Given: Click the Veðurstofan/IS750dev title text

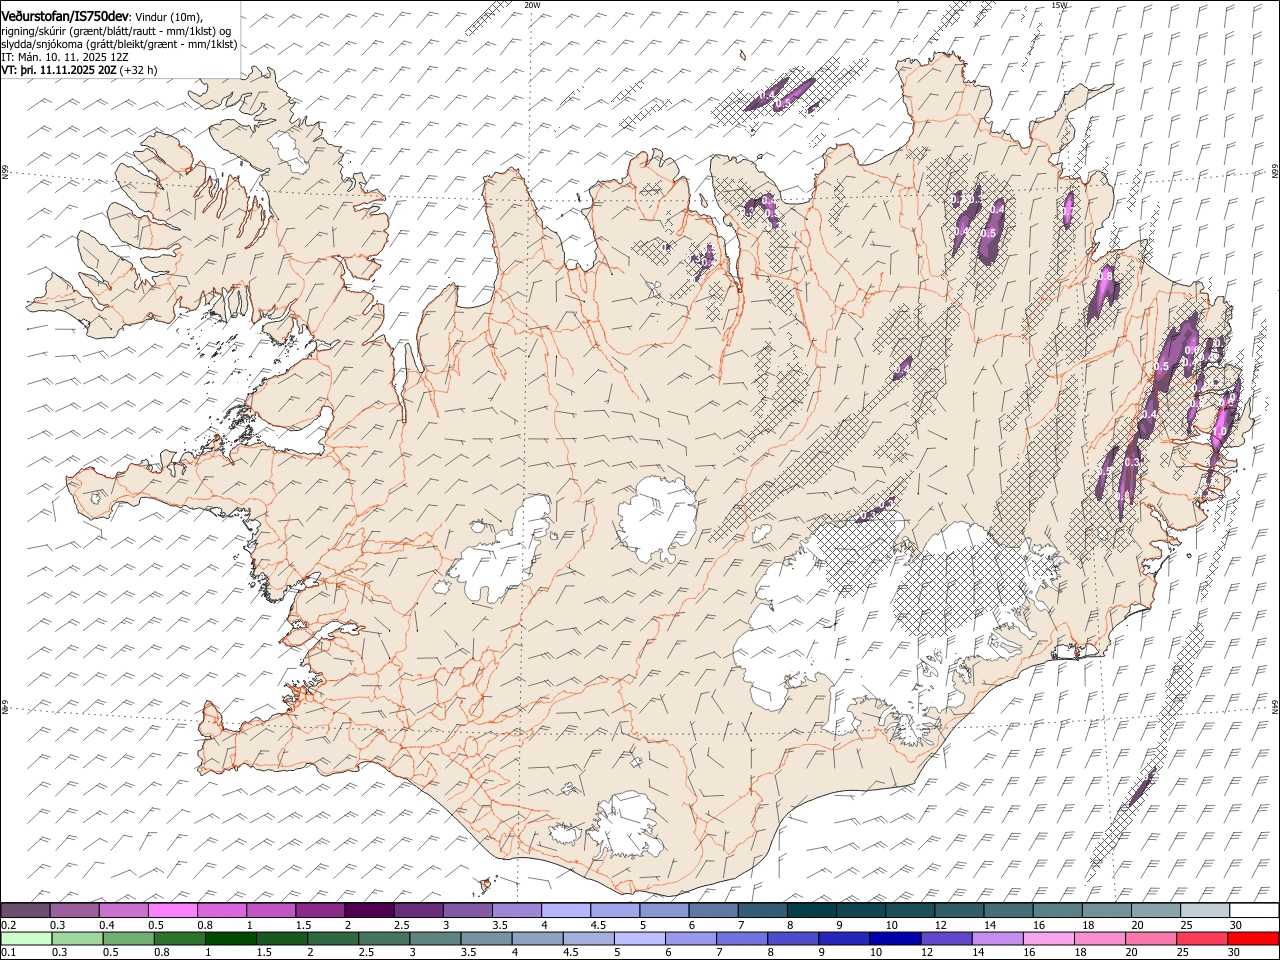Looking at the screenshot, I should coord(65,15).
